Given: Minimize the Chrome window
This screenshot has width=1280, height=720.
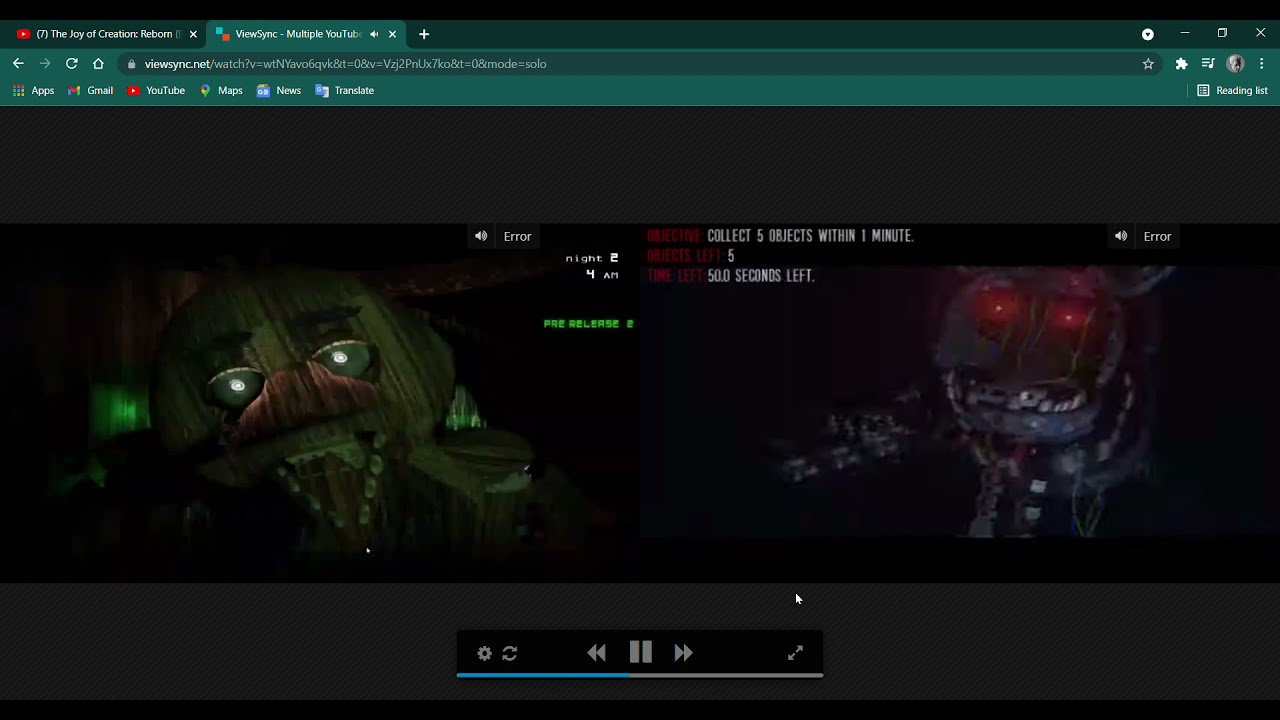Looking at the screenshot, I should (x=1185, y=33).
